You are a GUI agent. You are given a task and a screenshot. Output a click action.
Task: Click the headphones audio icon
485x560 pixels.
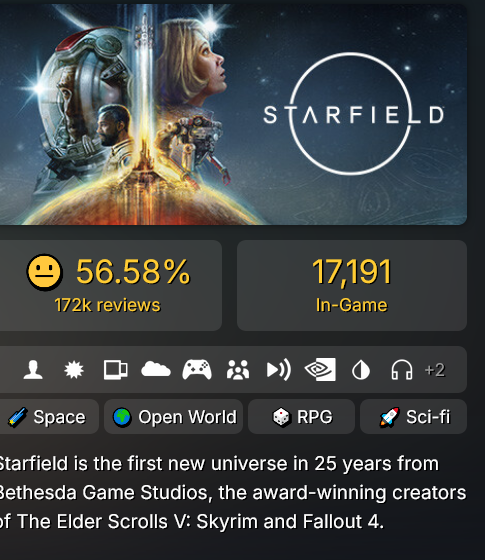point(402,370)
